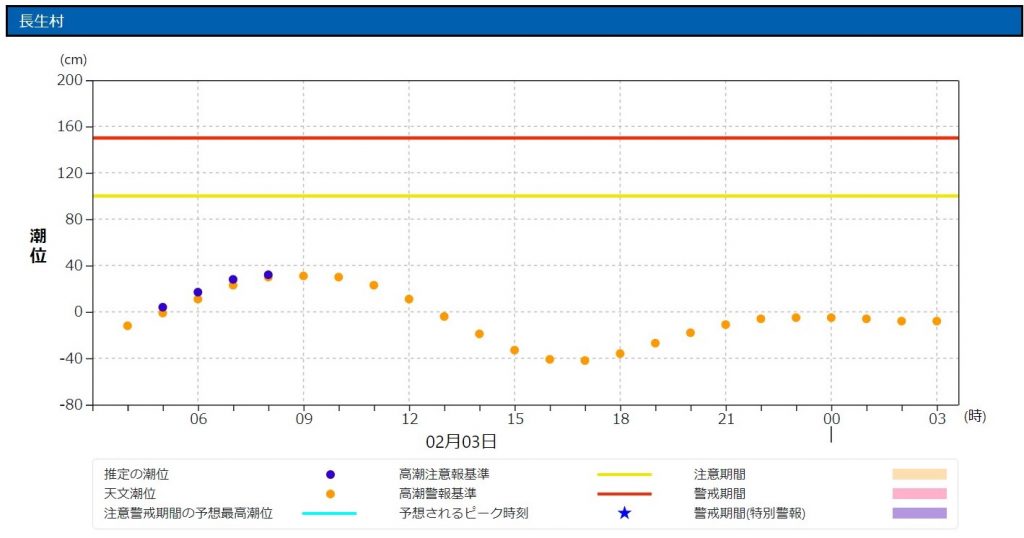The image size is (1024, 538).
Task: Click the blue estimated tide point at 06 o'clock
Action: tap(198, 293)
